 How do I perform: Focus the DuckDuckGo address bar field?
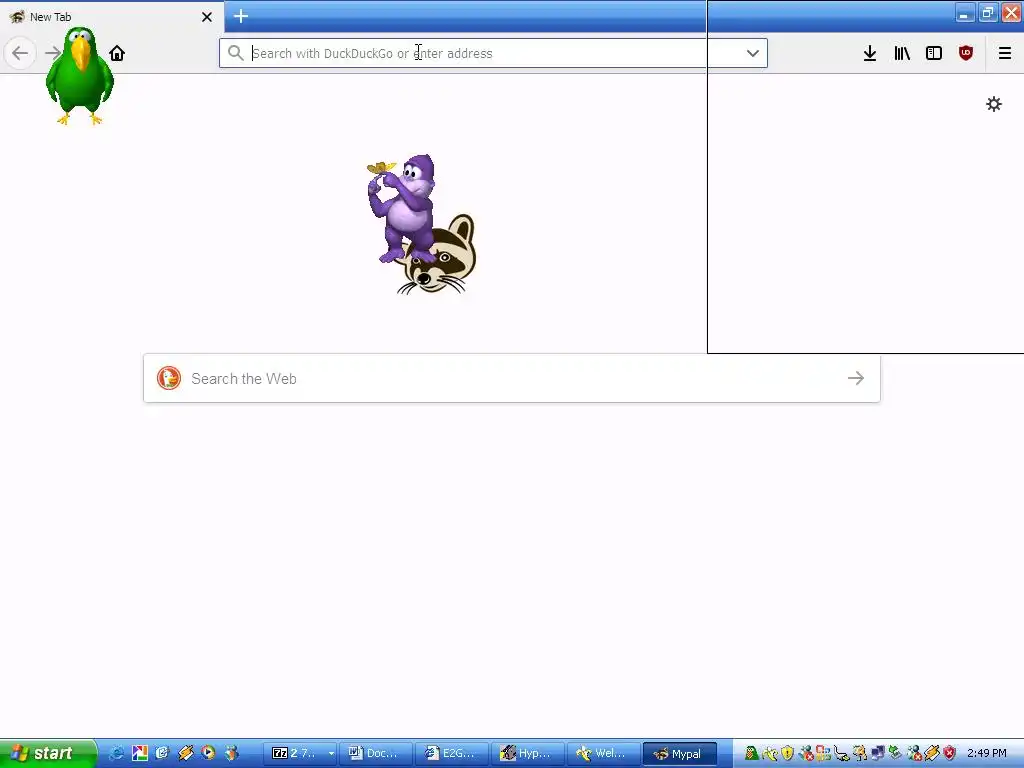pos(493,53)
